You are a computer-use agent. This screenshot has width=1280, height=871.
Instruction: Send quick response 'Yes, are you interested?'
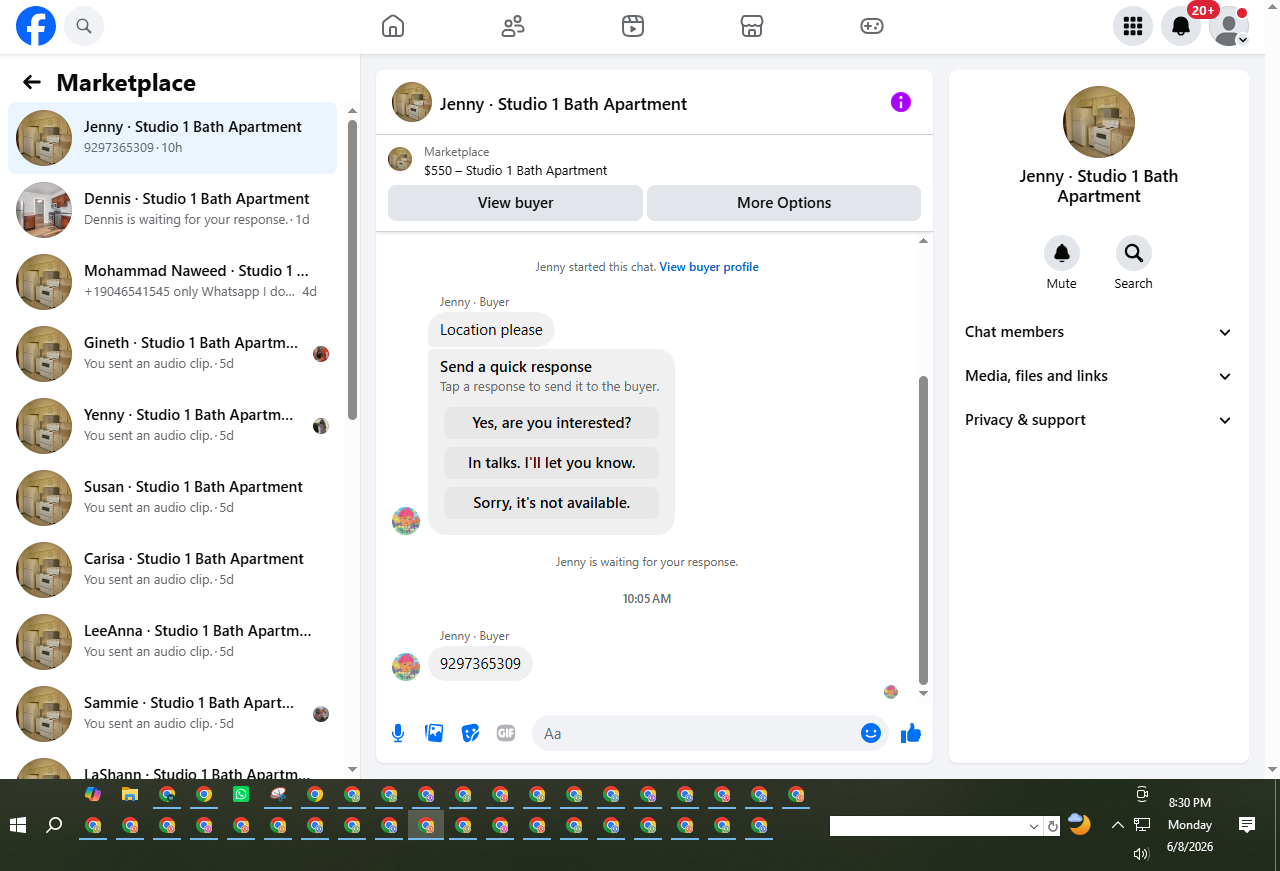(x=552, y=423)
